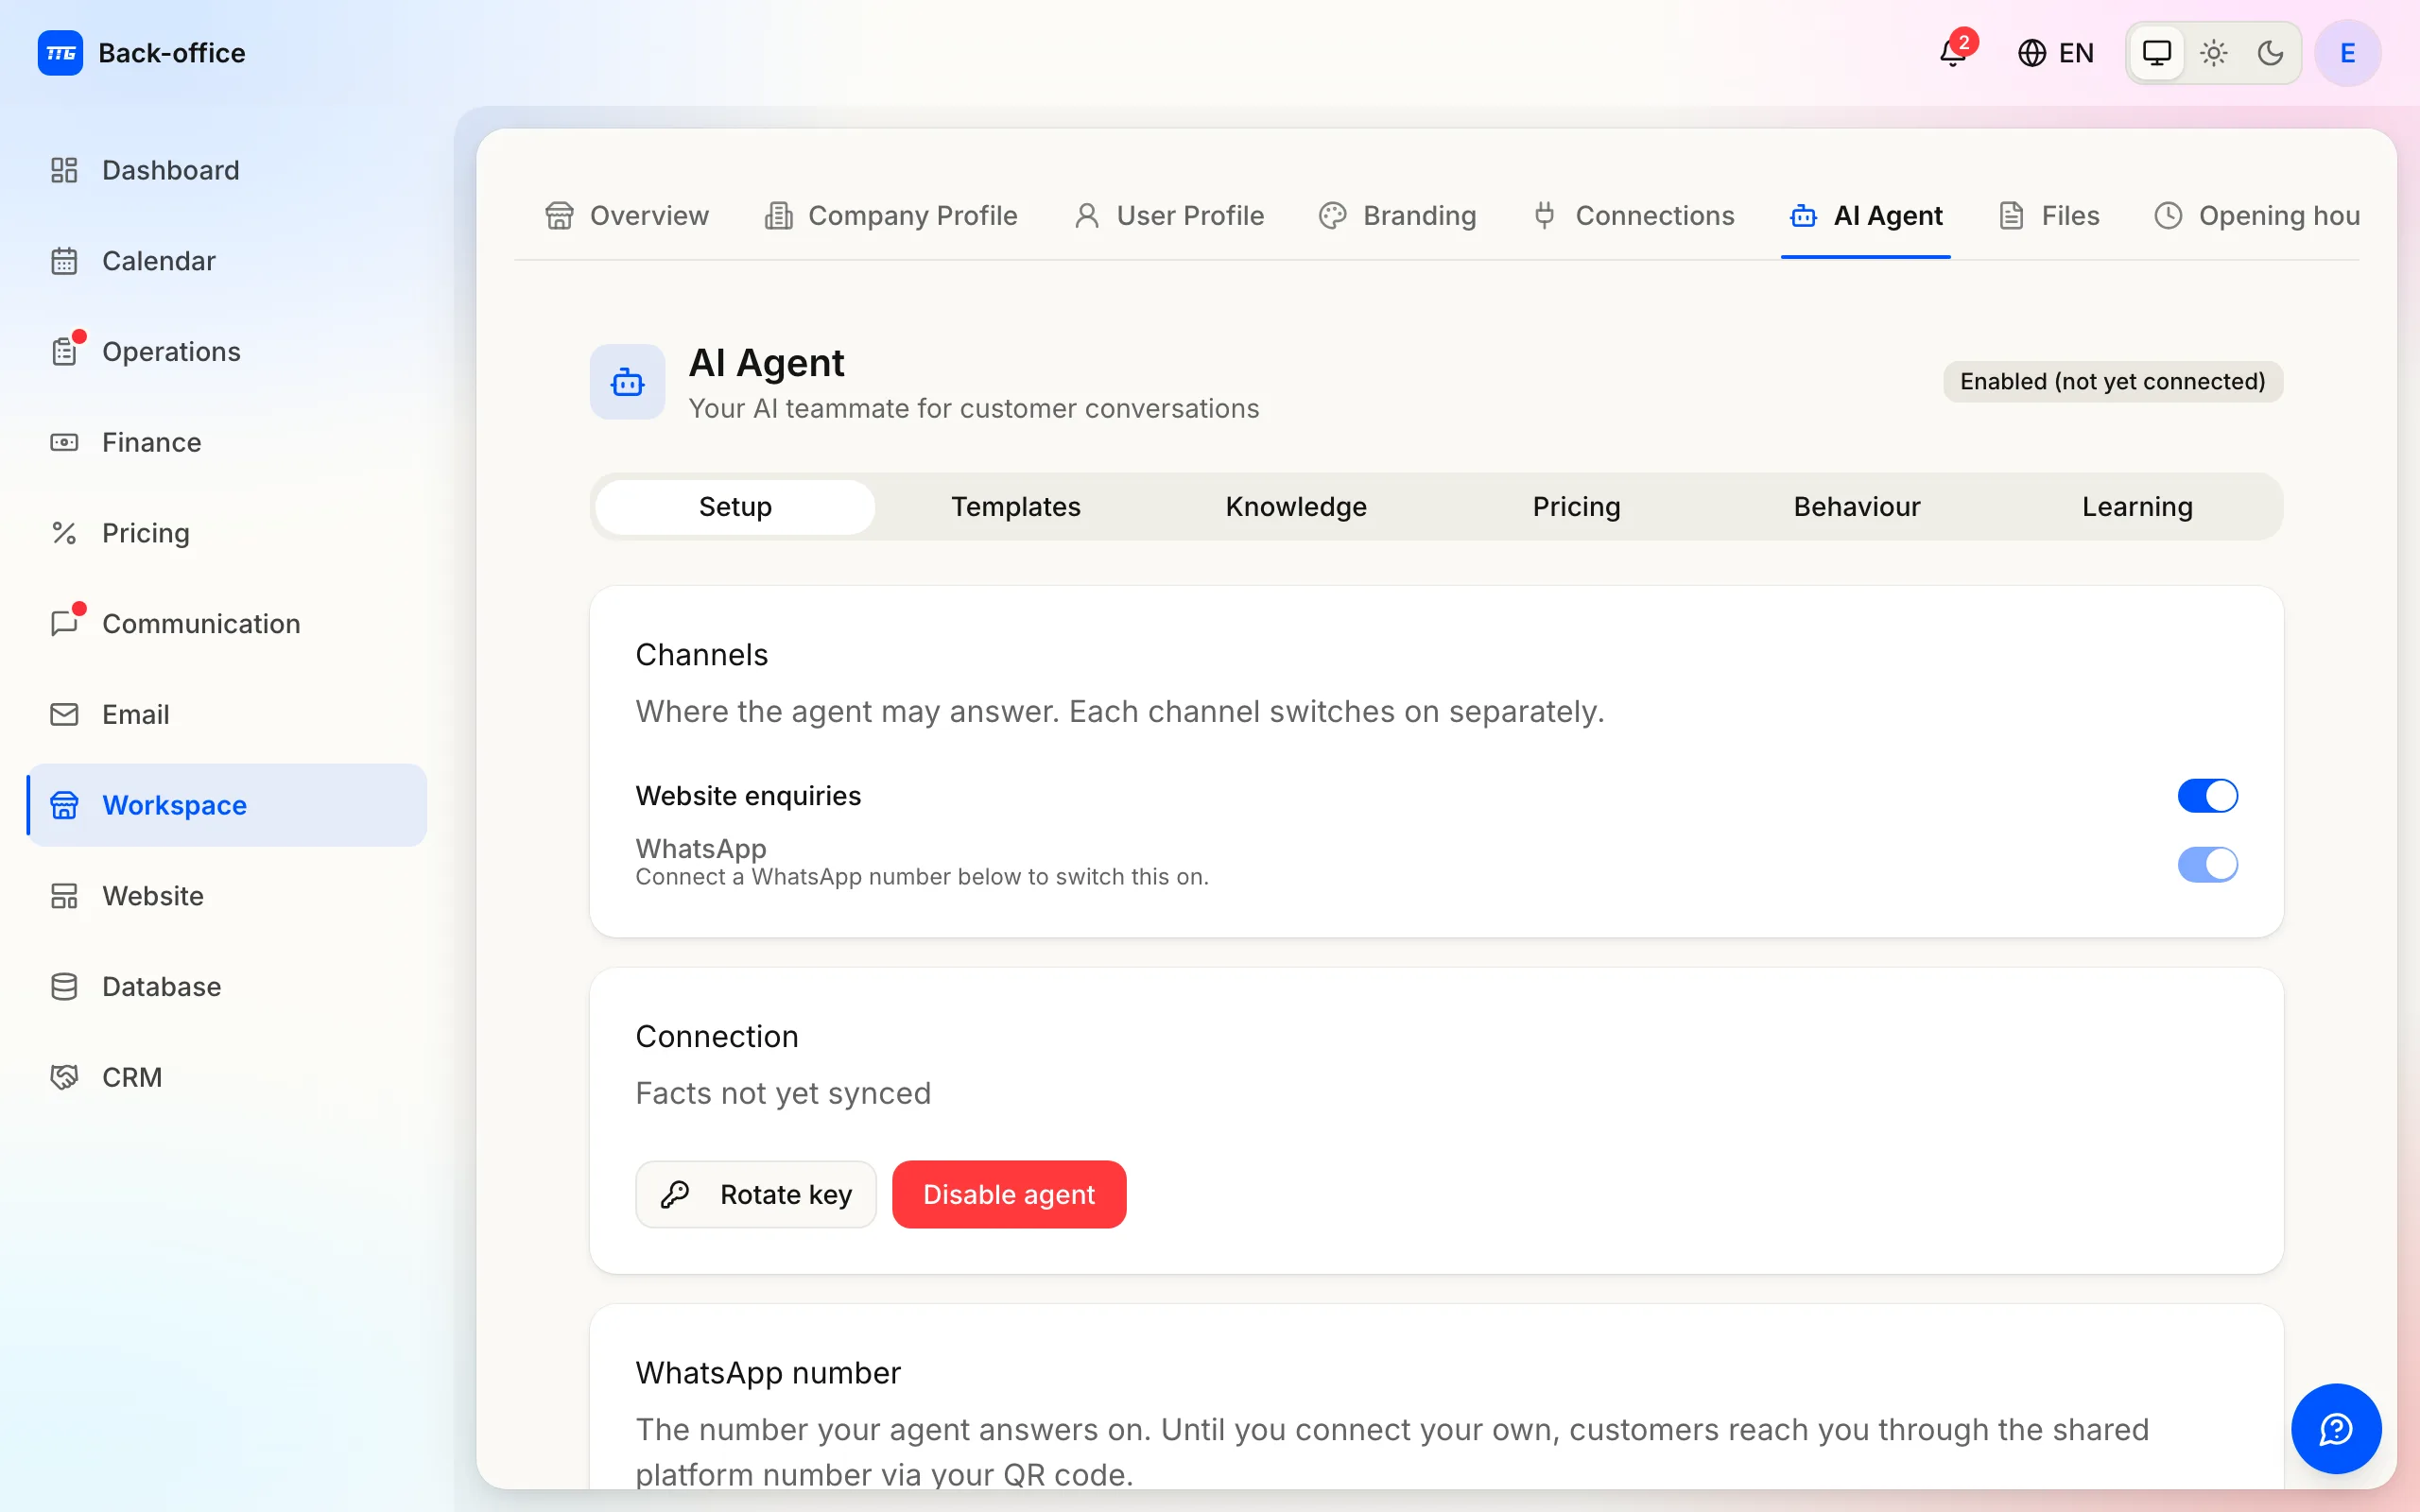Select Learning sub-tab
2420x1512 pixels.
pos(2138,507)
